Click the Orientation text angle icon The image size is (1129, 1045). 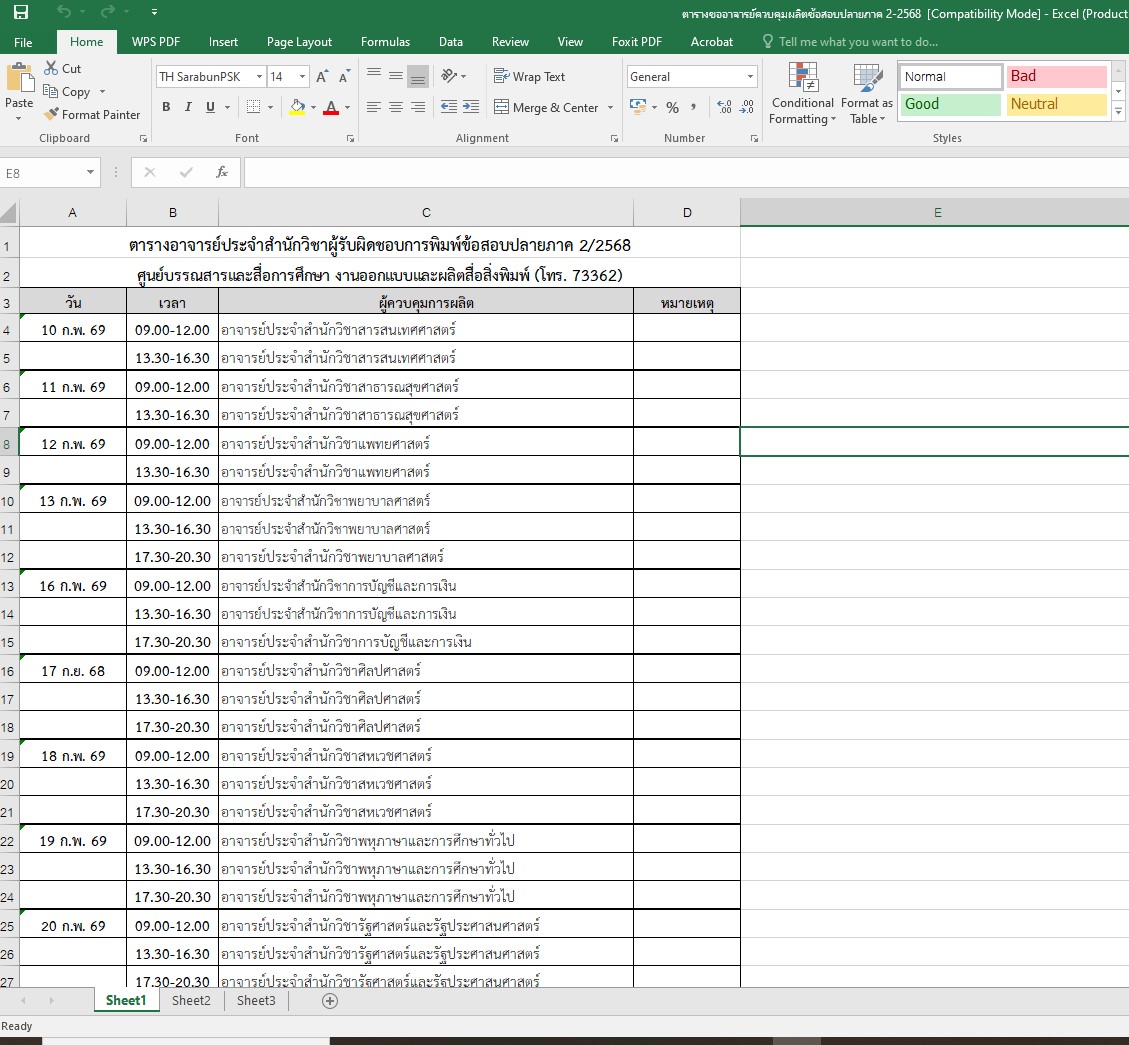pos(450,76)
